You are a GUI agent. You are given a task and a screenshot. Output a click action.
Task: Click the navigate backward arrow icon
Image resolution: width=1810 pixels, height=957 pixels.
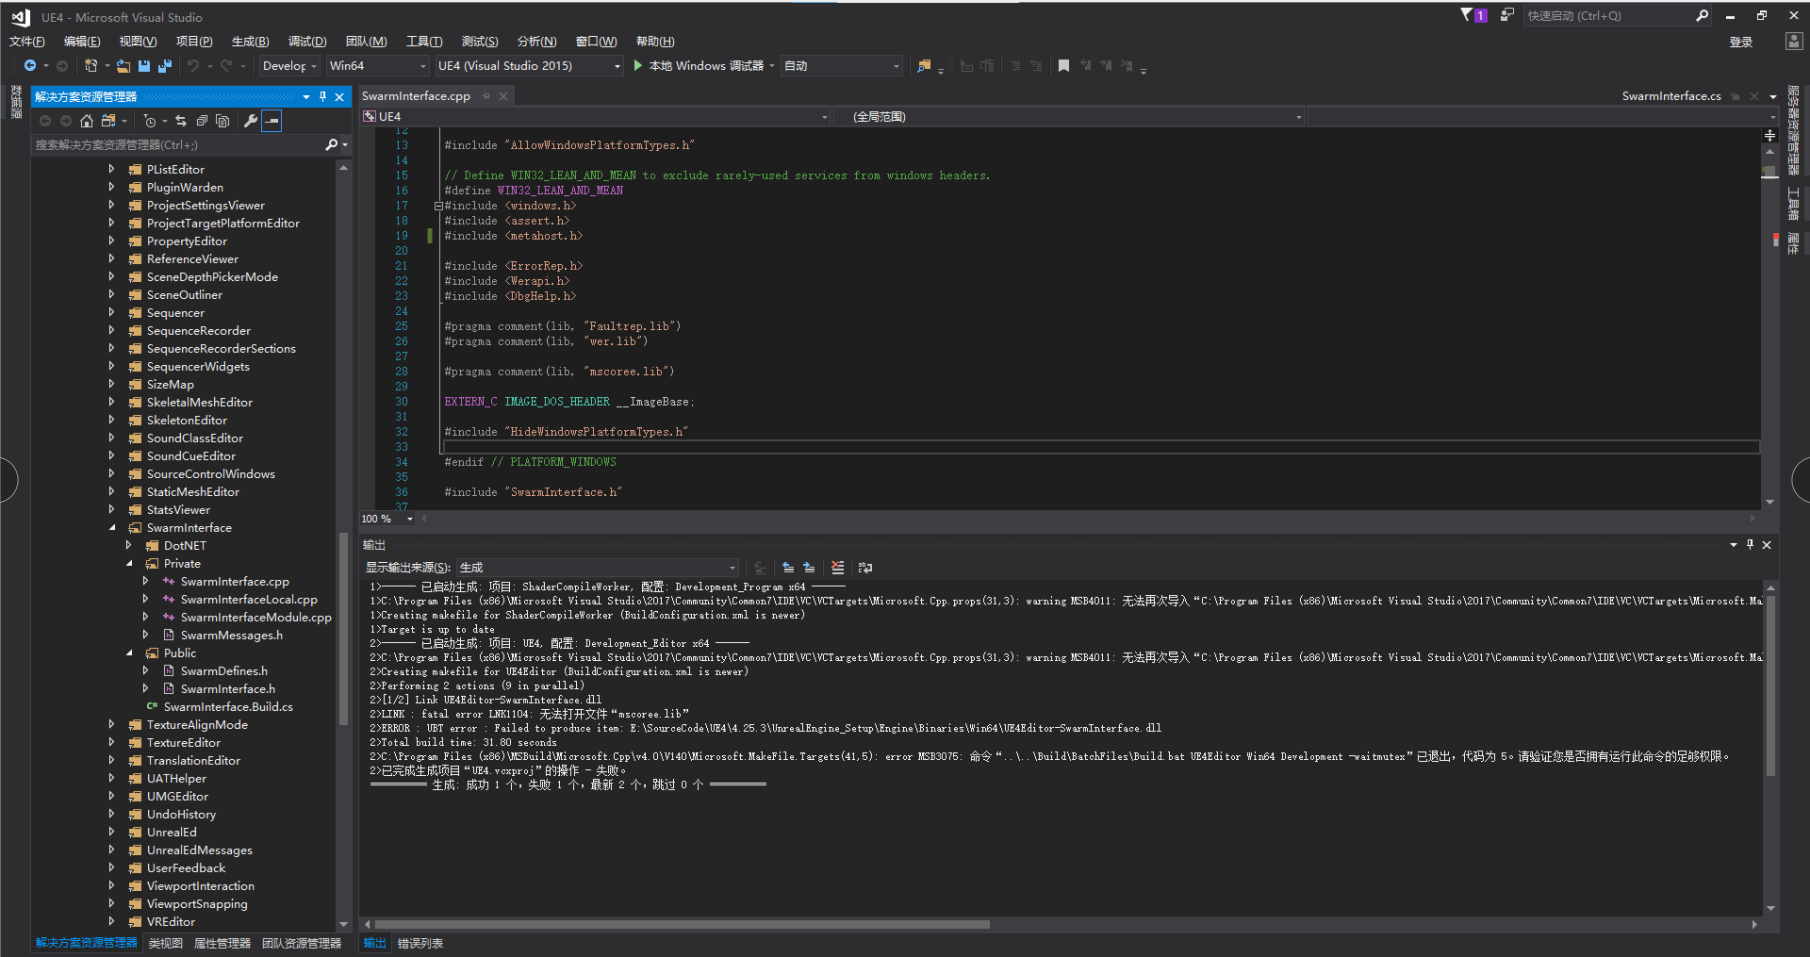pyautogui.click(x=30, y=66)
